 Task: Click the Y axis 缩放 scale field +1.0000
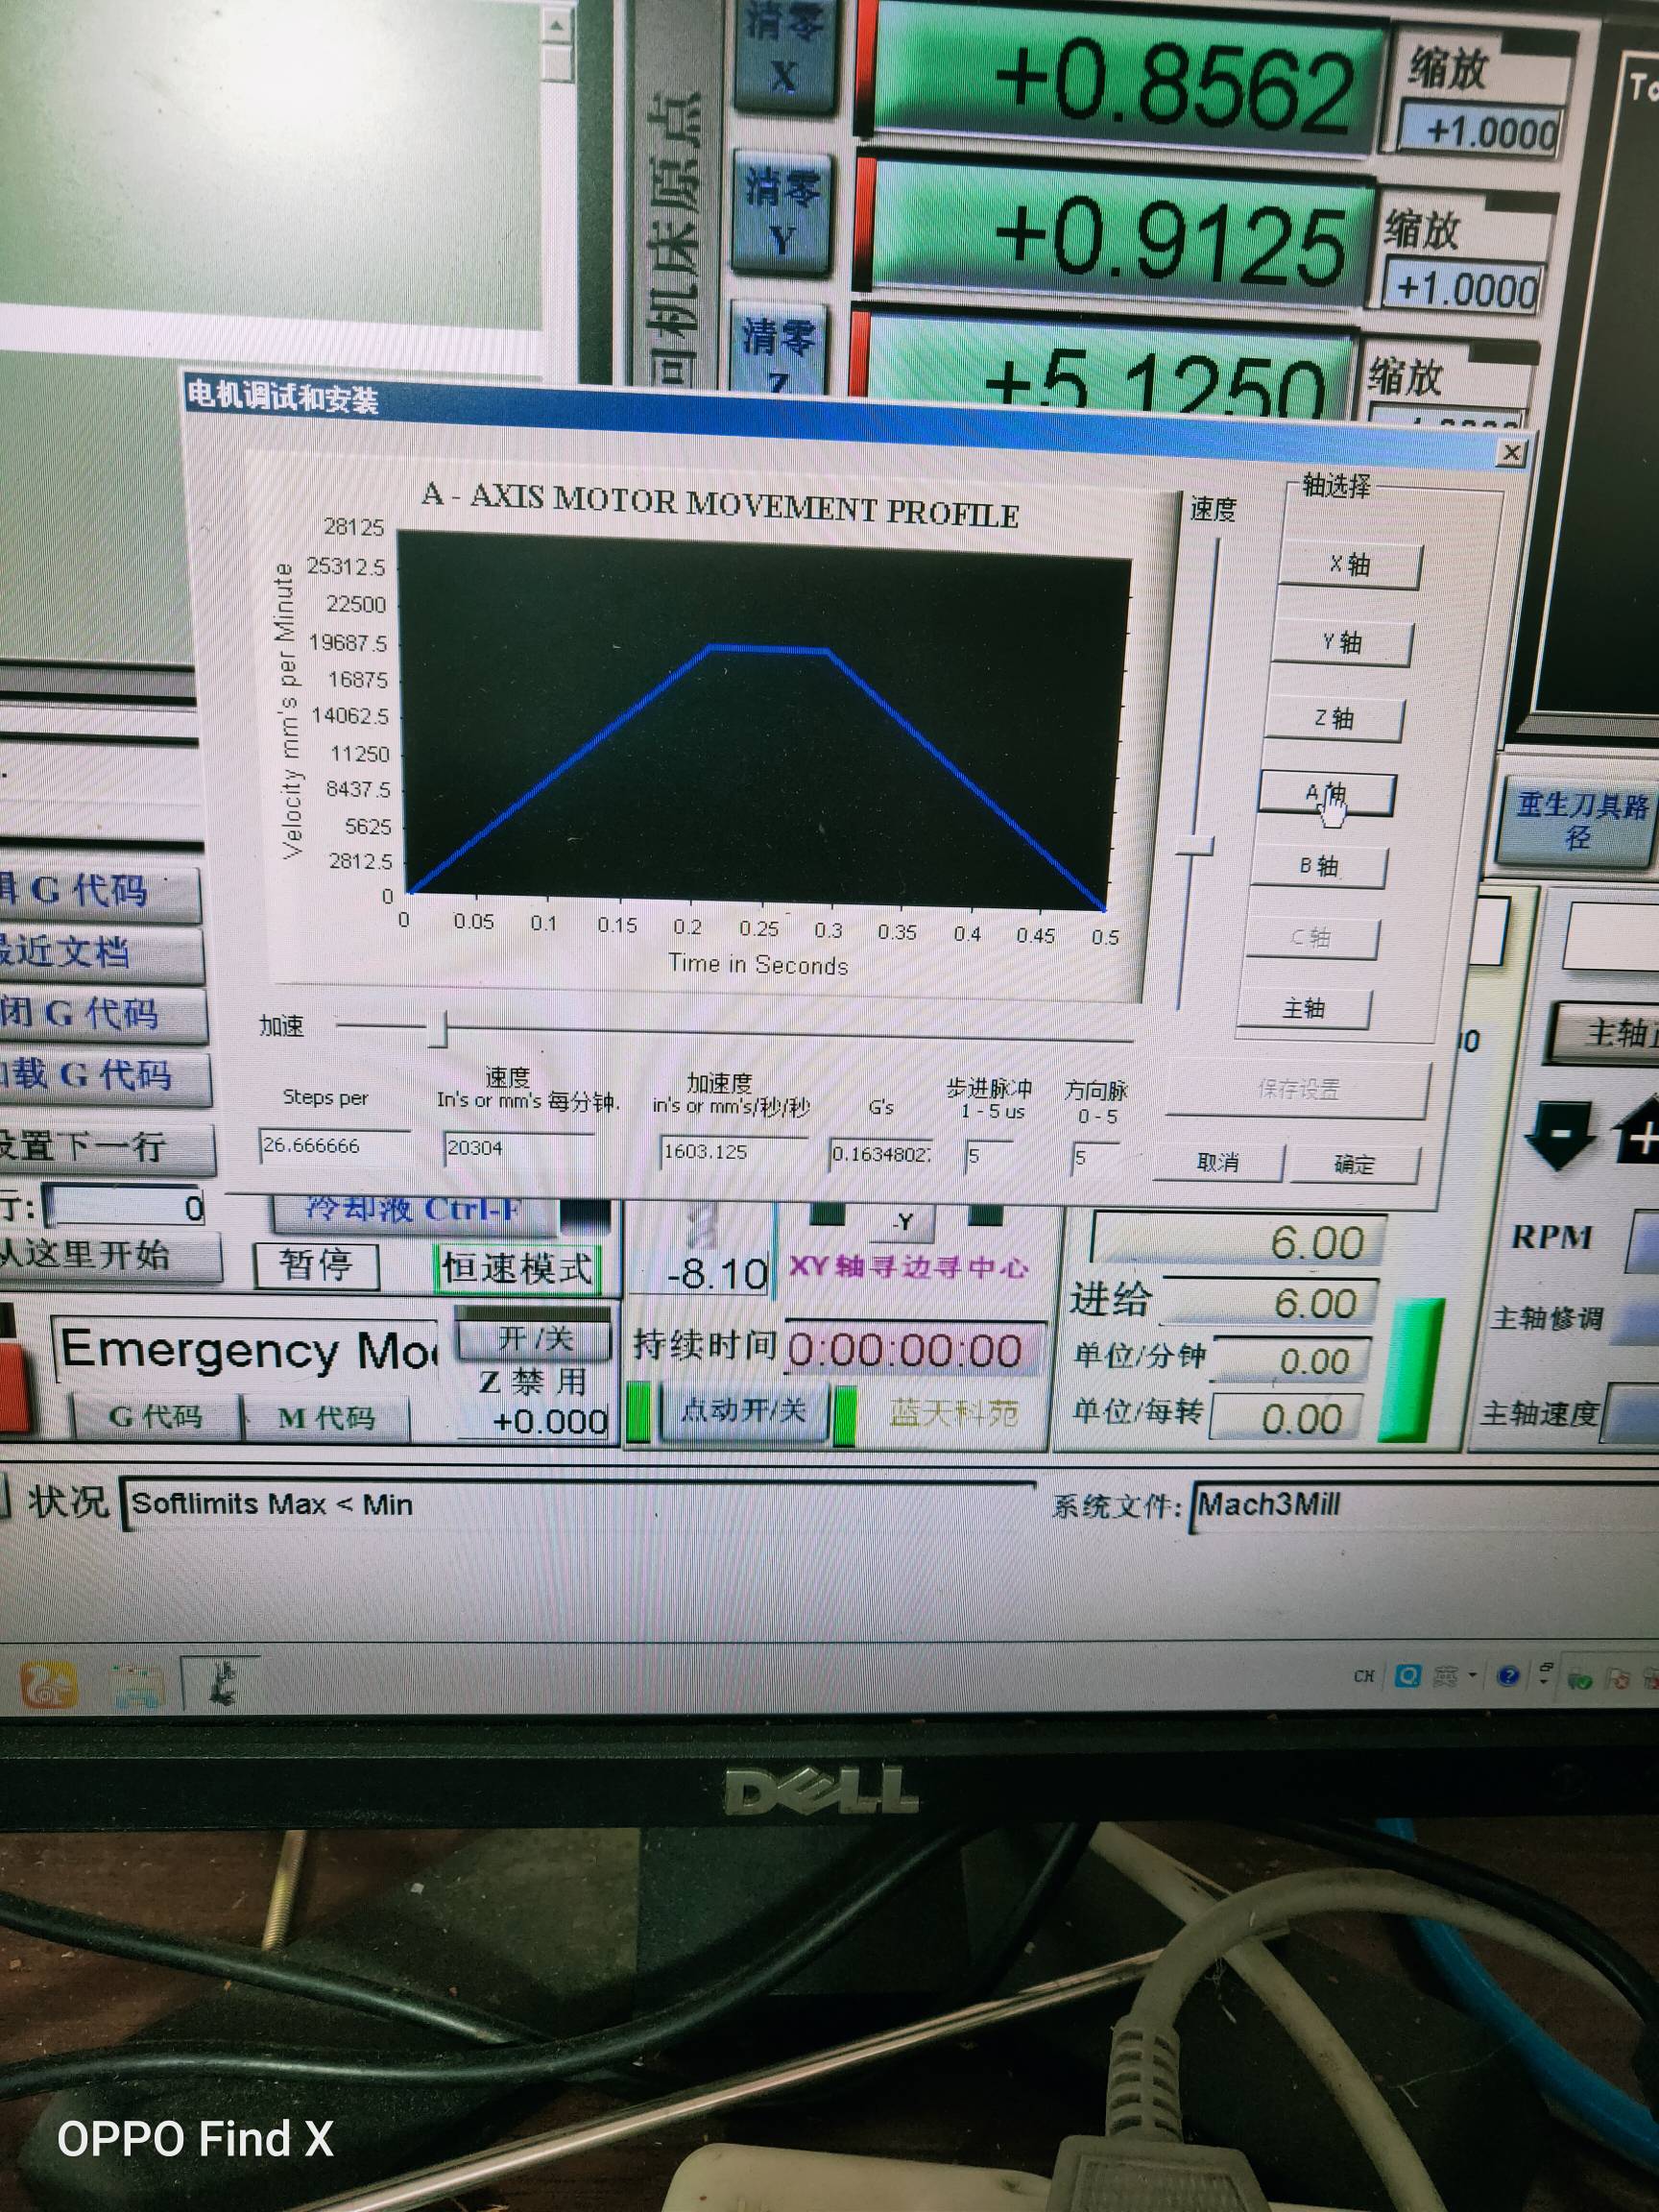pyautogui.click(x=1461, y=288)
